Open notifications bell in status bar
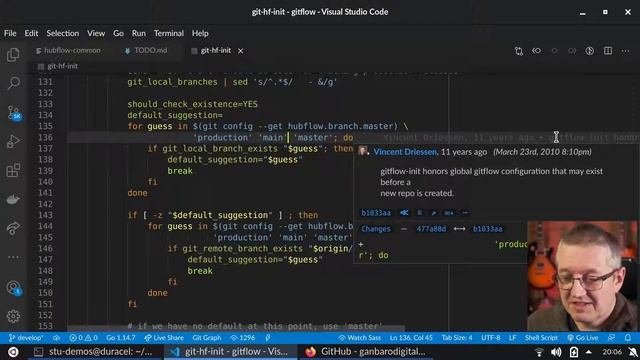Screen dimensions: 640x360 click(628, 338)
